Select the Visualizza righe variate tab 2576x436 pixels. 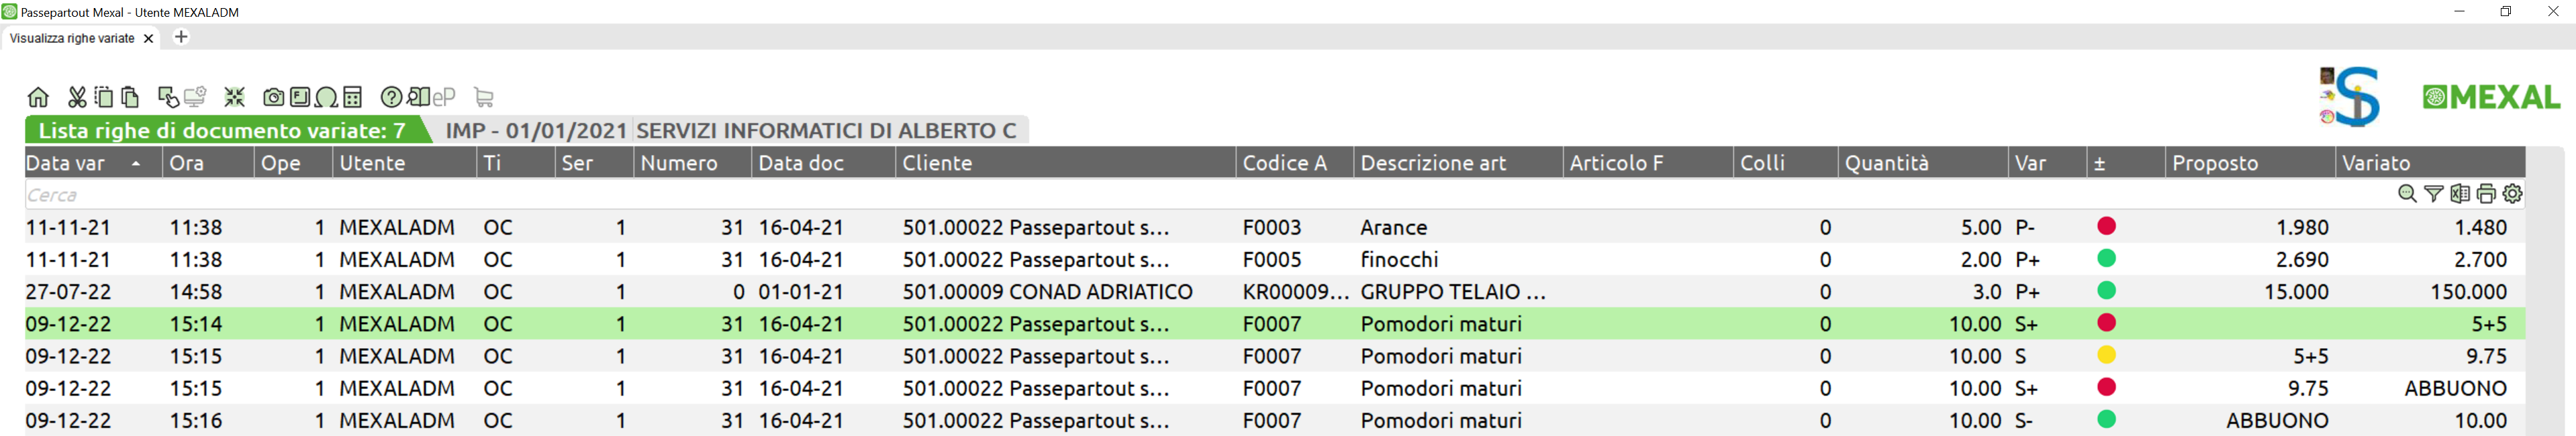click(72, 38)
